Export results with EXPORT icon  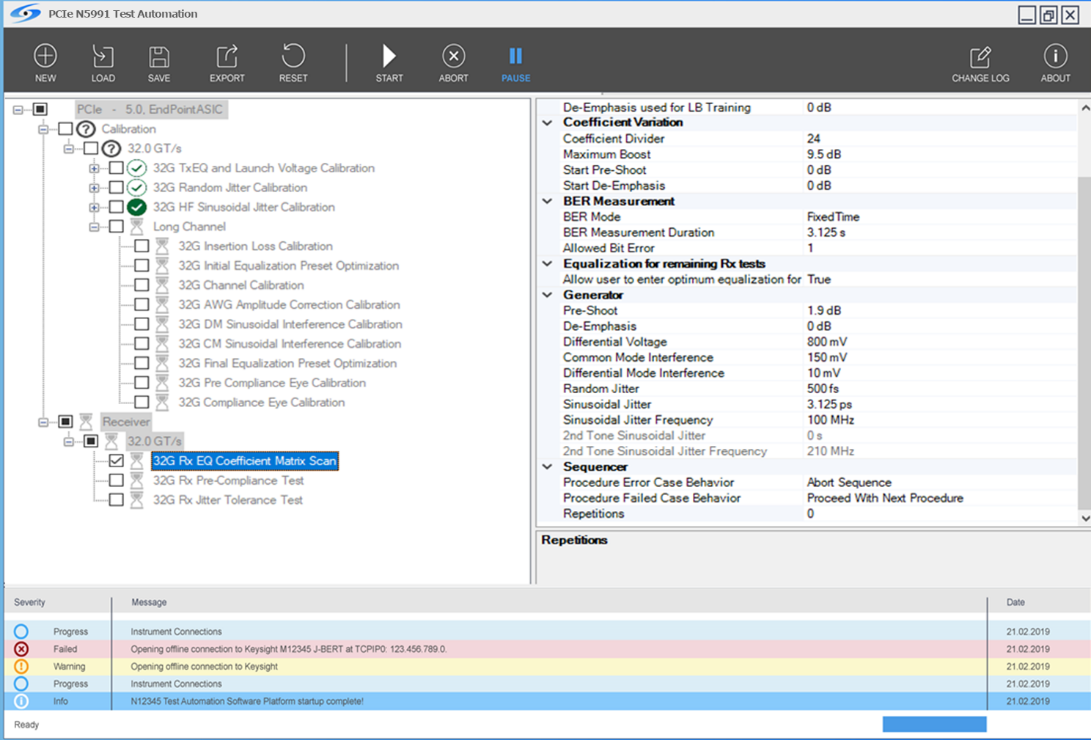[227, 63]
